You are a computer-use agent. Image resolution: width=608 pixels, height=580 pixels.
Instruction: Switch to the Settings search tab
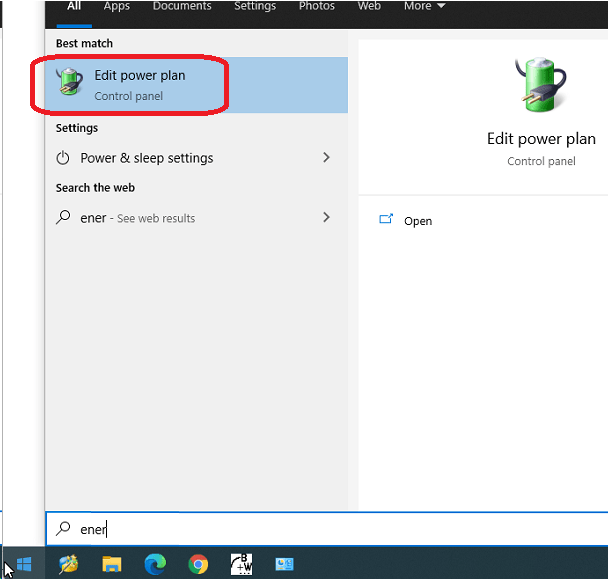[255, 6]
